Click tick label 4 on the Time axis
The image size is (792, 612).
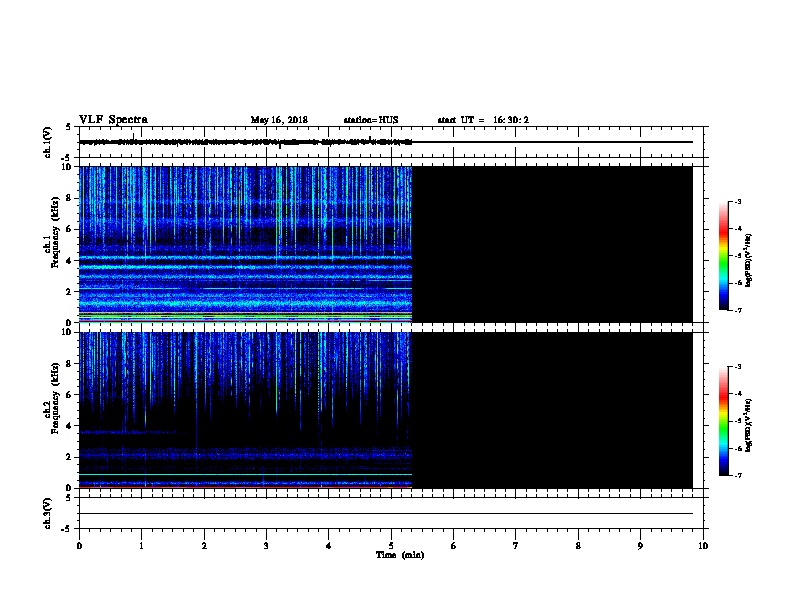tap(329, 546)
